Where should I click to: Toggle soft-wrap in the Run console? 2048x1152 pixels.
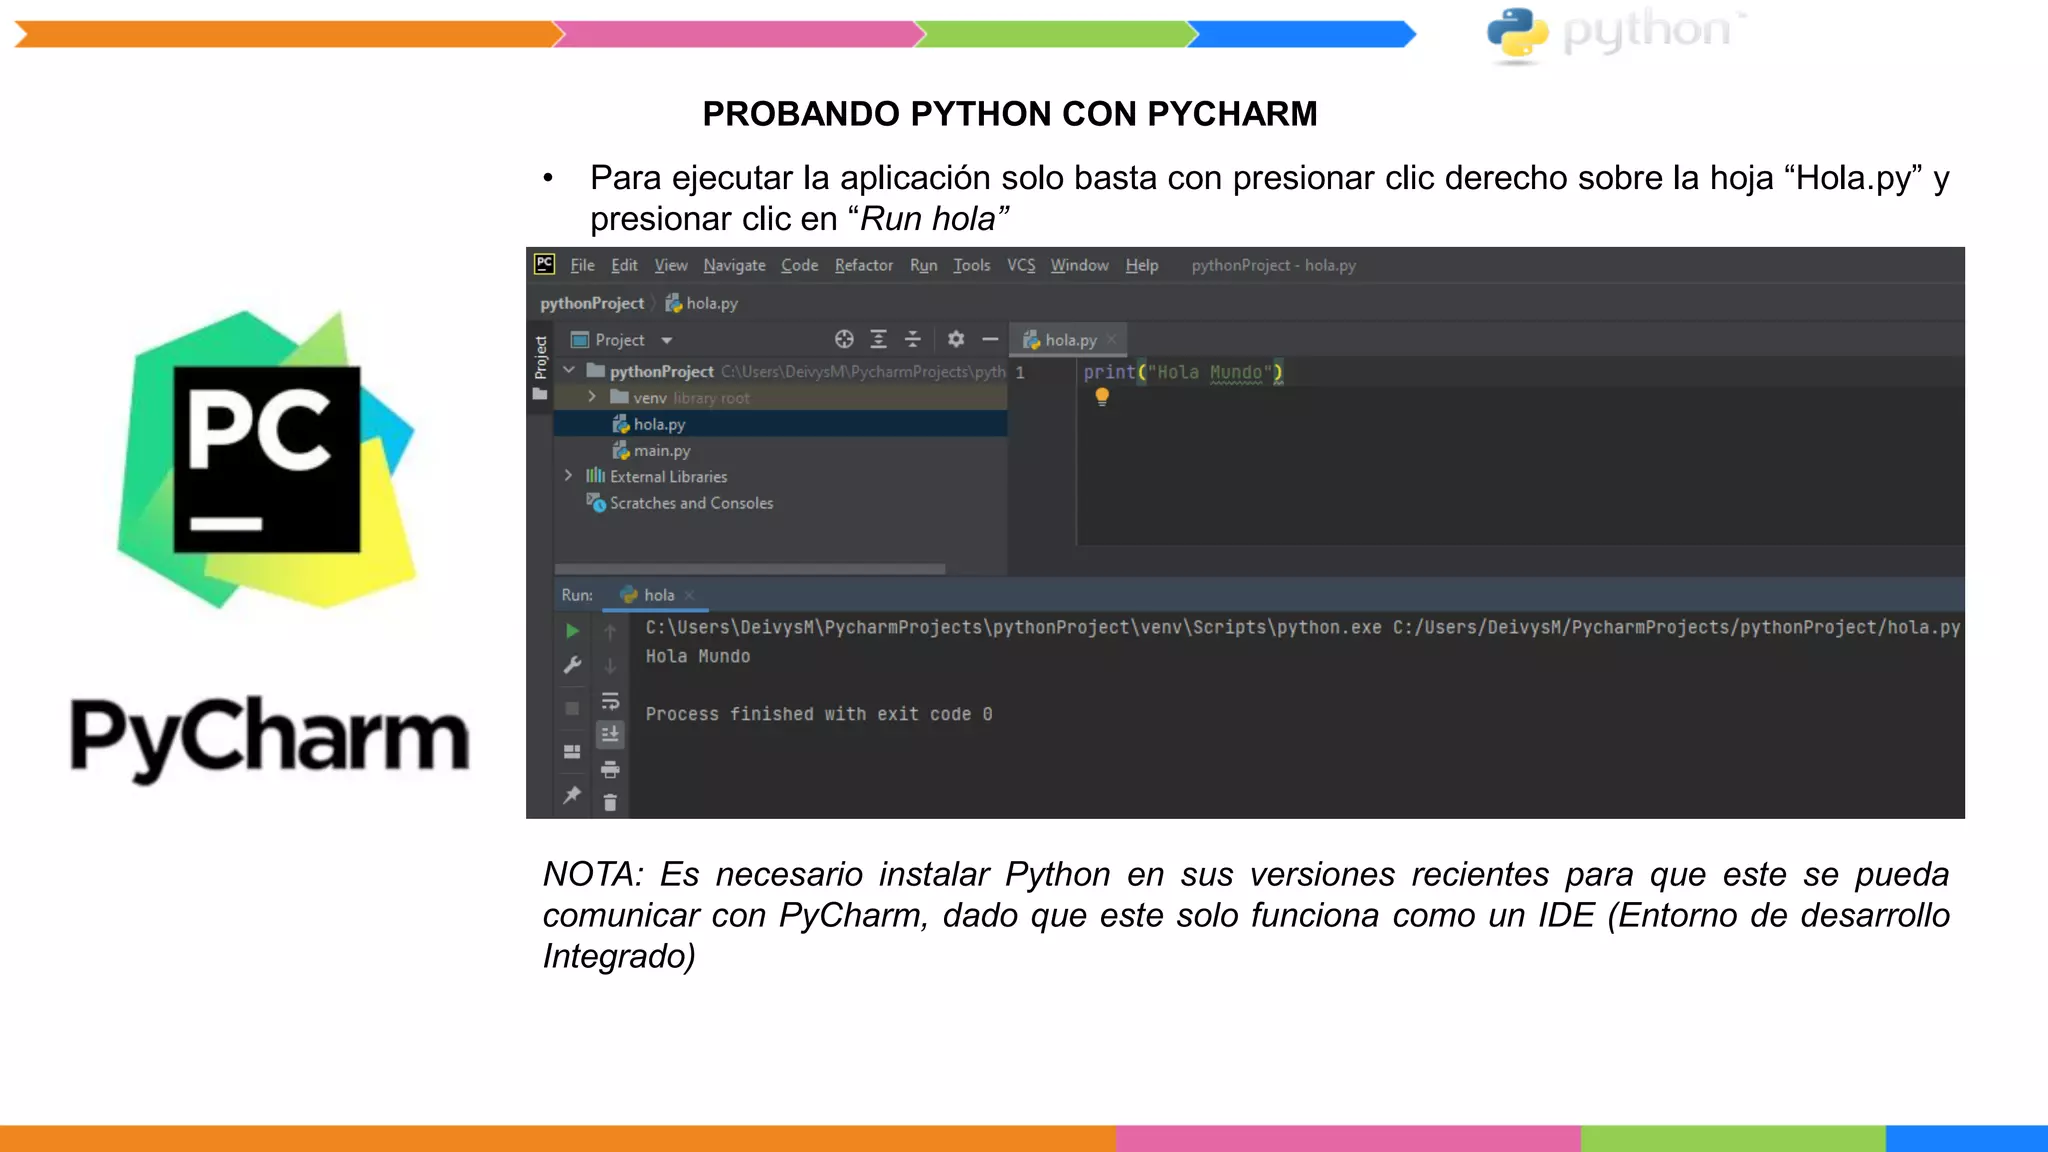pos(610,700)
